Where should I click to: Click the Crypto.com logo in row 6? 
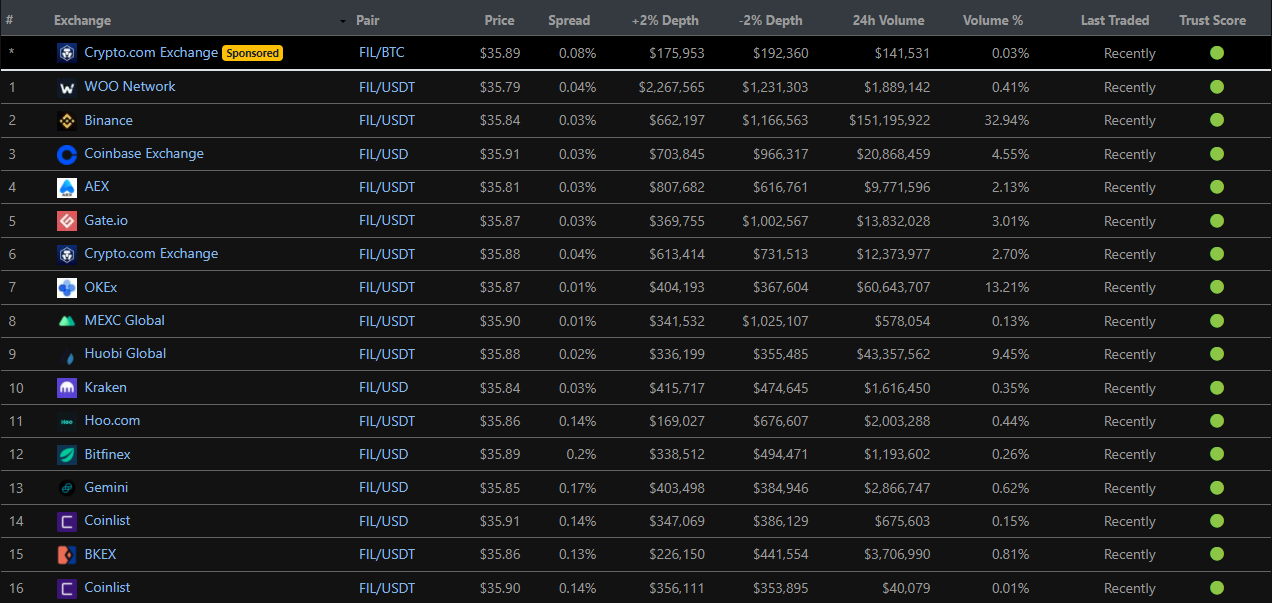pos(67,254)
